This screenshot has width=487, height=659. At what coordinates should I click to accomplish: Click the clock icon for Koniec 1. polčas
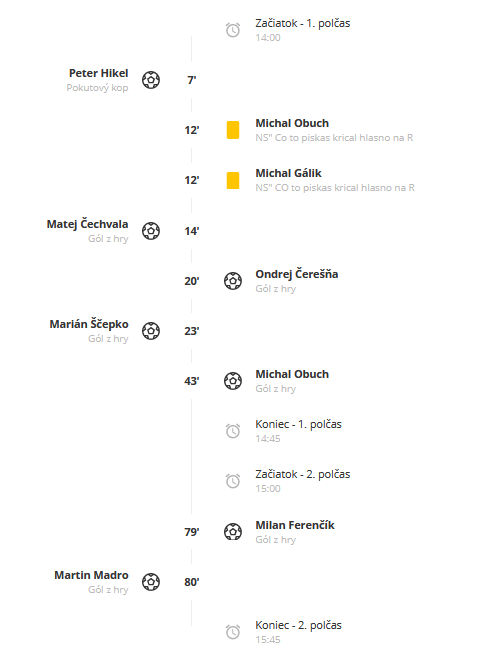tap(233, 431)
